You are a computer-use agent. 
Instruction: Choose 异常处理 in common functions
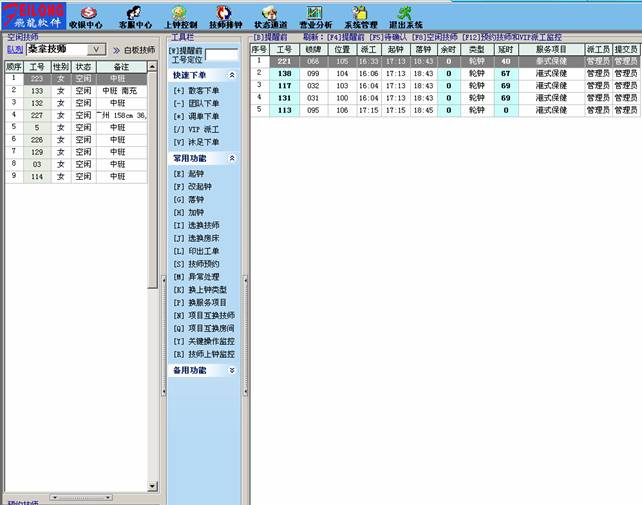coord(203,276)
